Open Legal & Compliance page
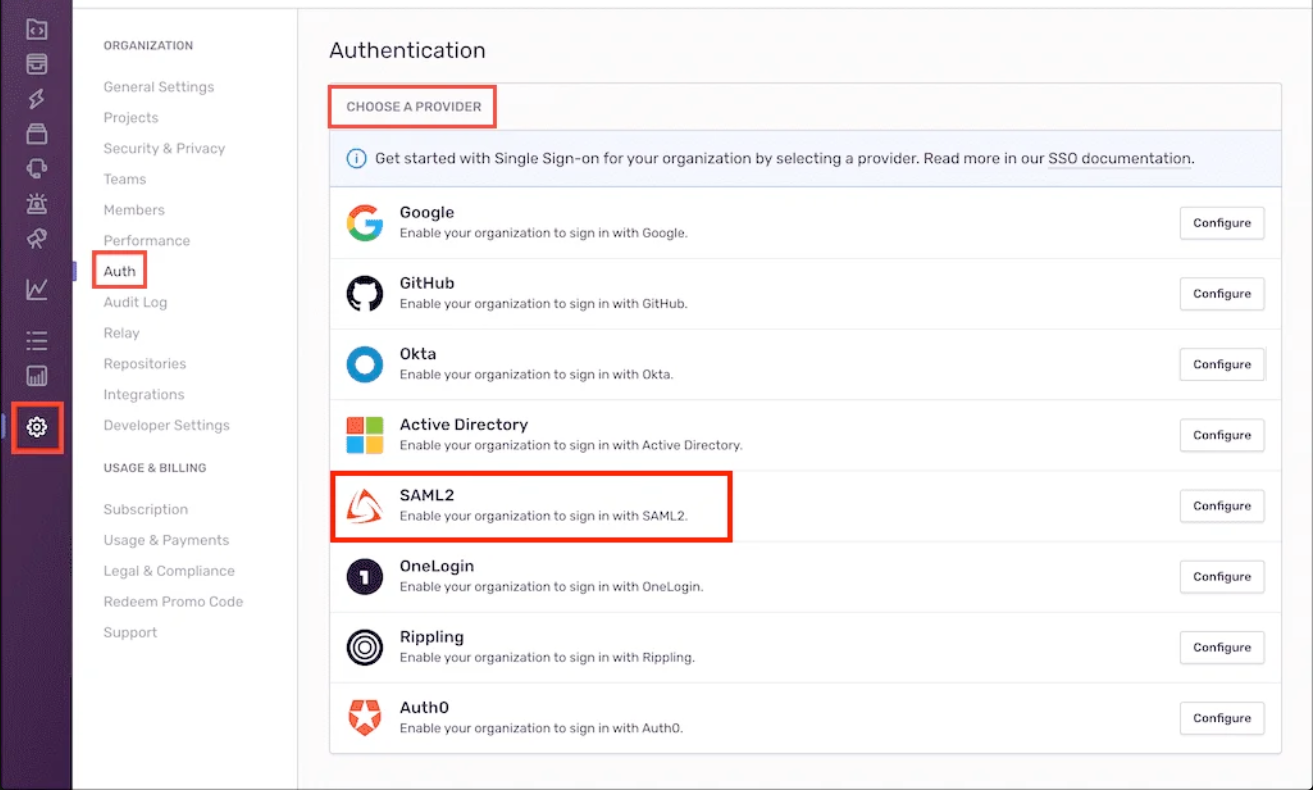Image resolution: width=1313 pixels, height=790 pixels. pyautogui.click(x=169, y=571)
